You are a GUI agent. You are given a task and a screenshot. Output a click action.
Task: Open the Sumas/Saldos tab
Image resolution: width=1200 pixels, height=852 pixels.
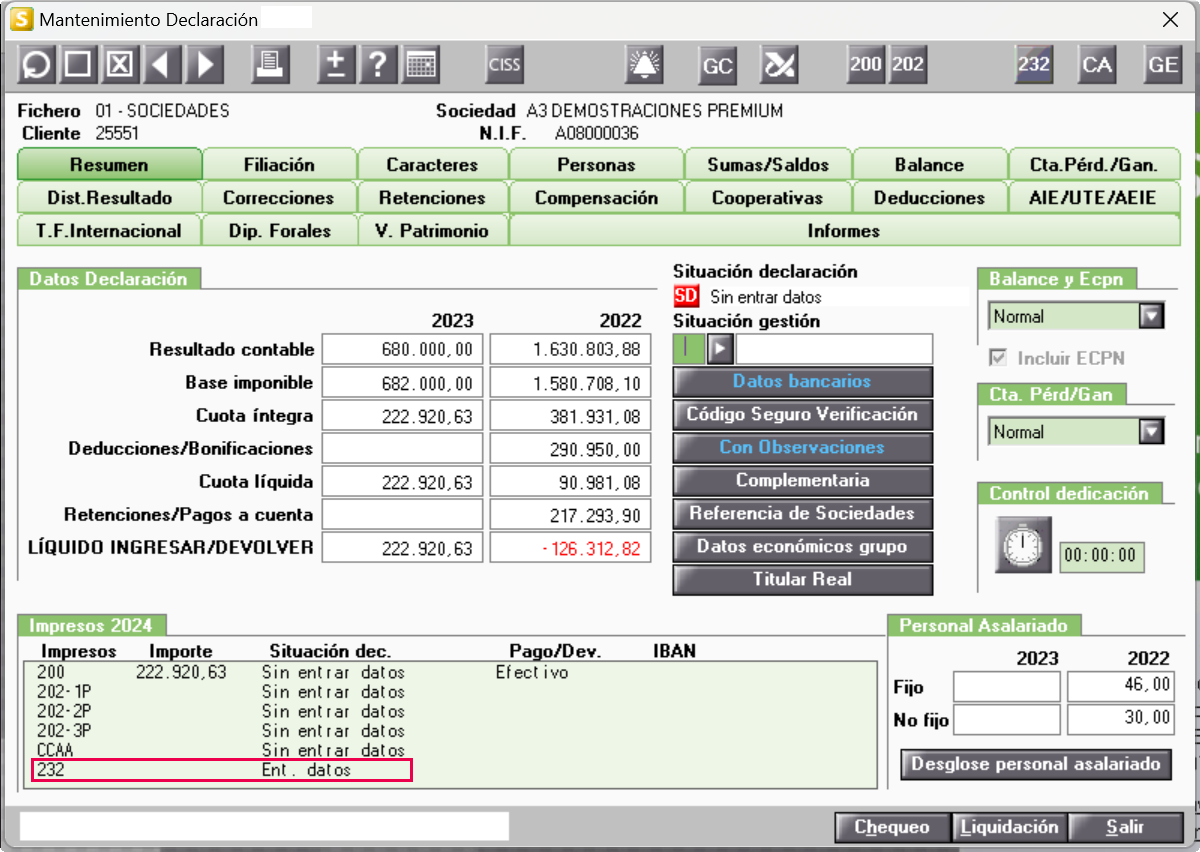click(767, 165)
